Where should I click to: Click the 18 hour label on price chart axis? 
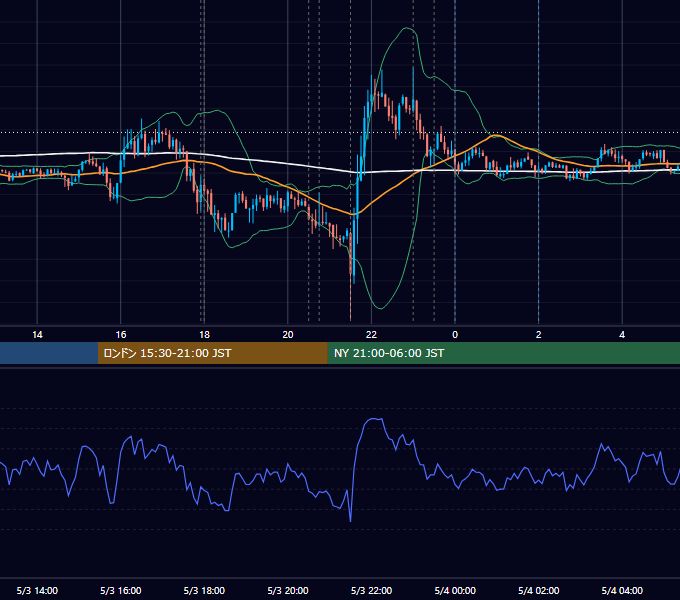[x=204, y=335]
